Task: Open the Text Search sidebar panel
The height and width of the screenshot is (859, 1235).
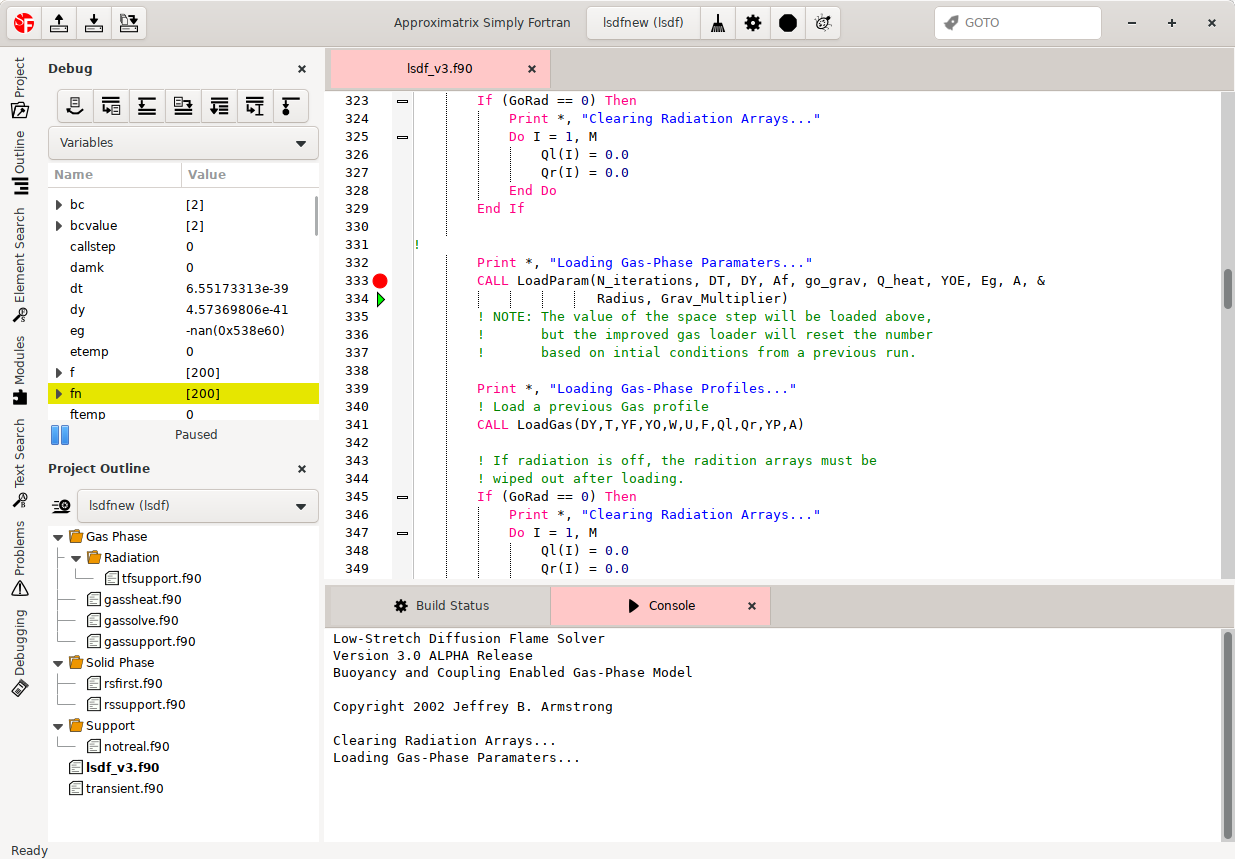Action: (x=19, y=454)
